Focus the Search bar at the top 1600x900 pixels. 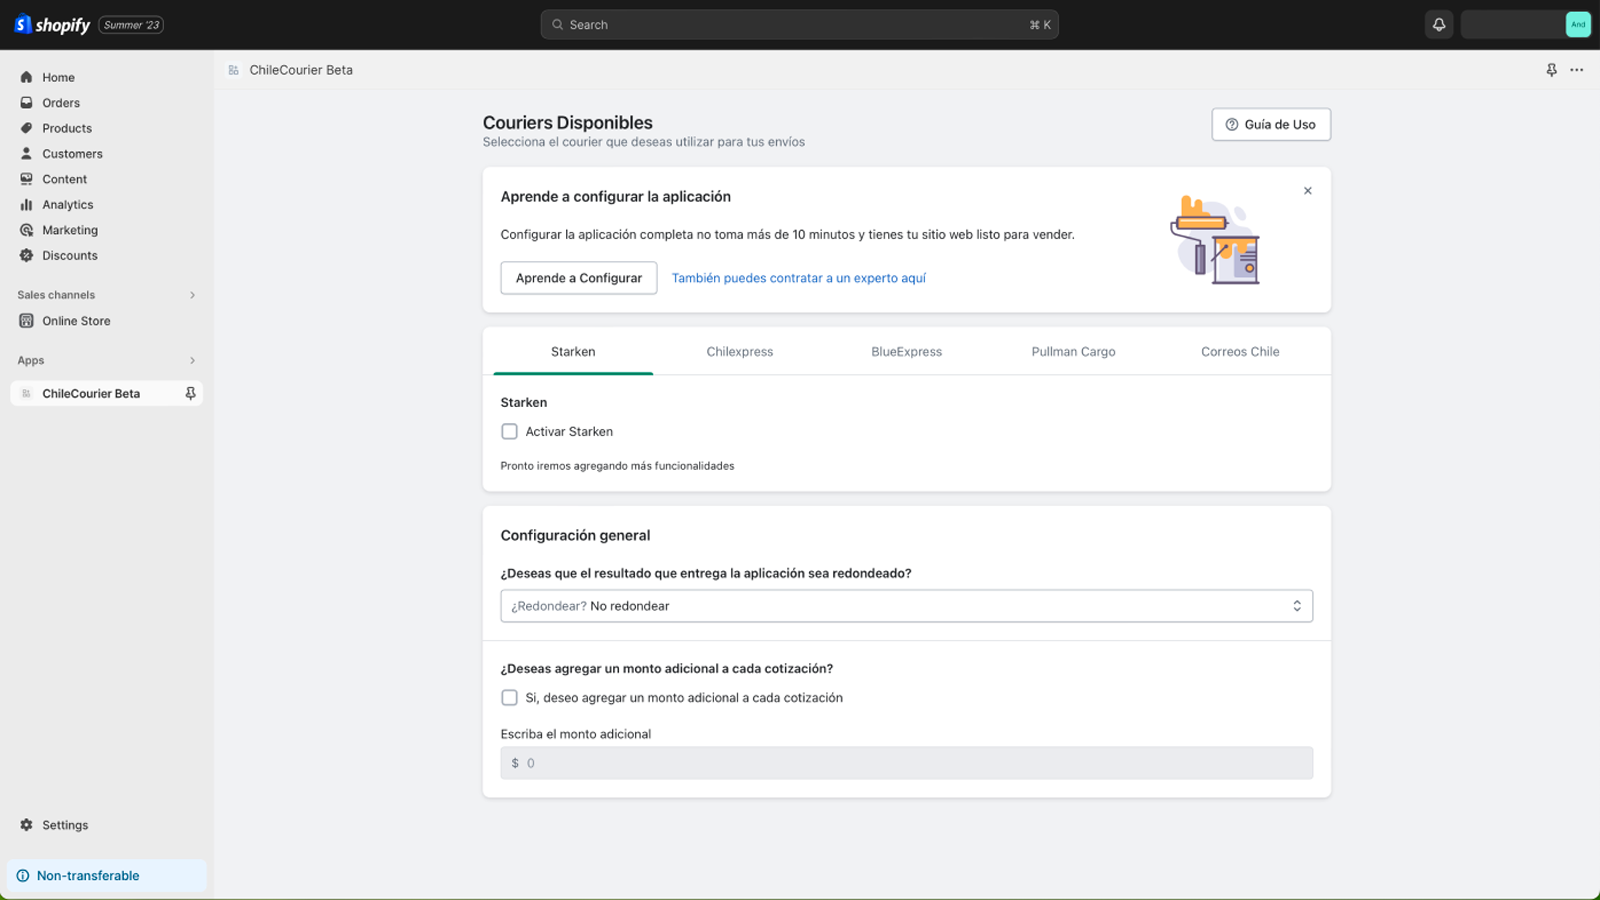(799, 25)
